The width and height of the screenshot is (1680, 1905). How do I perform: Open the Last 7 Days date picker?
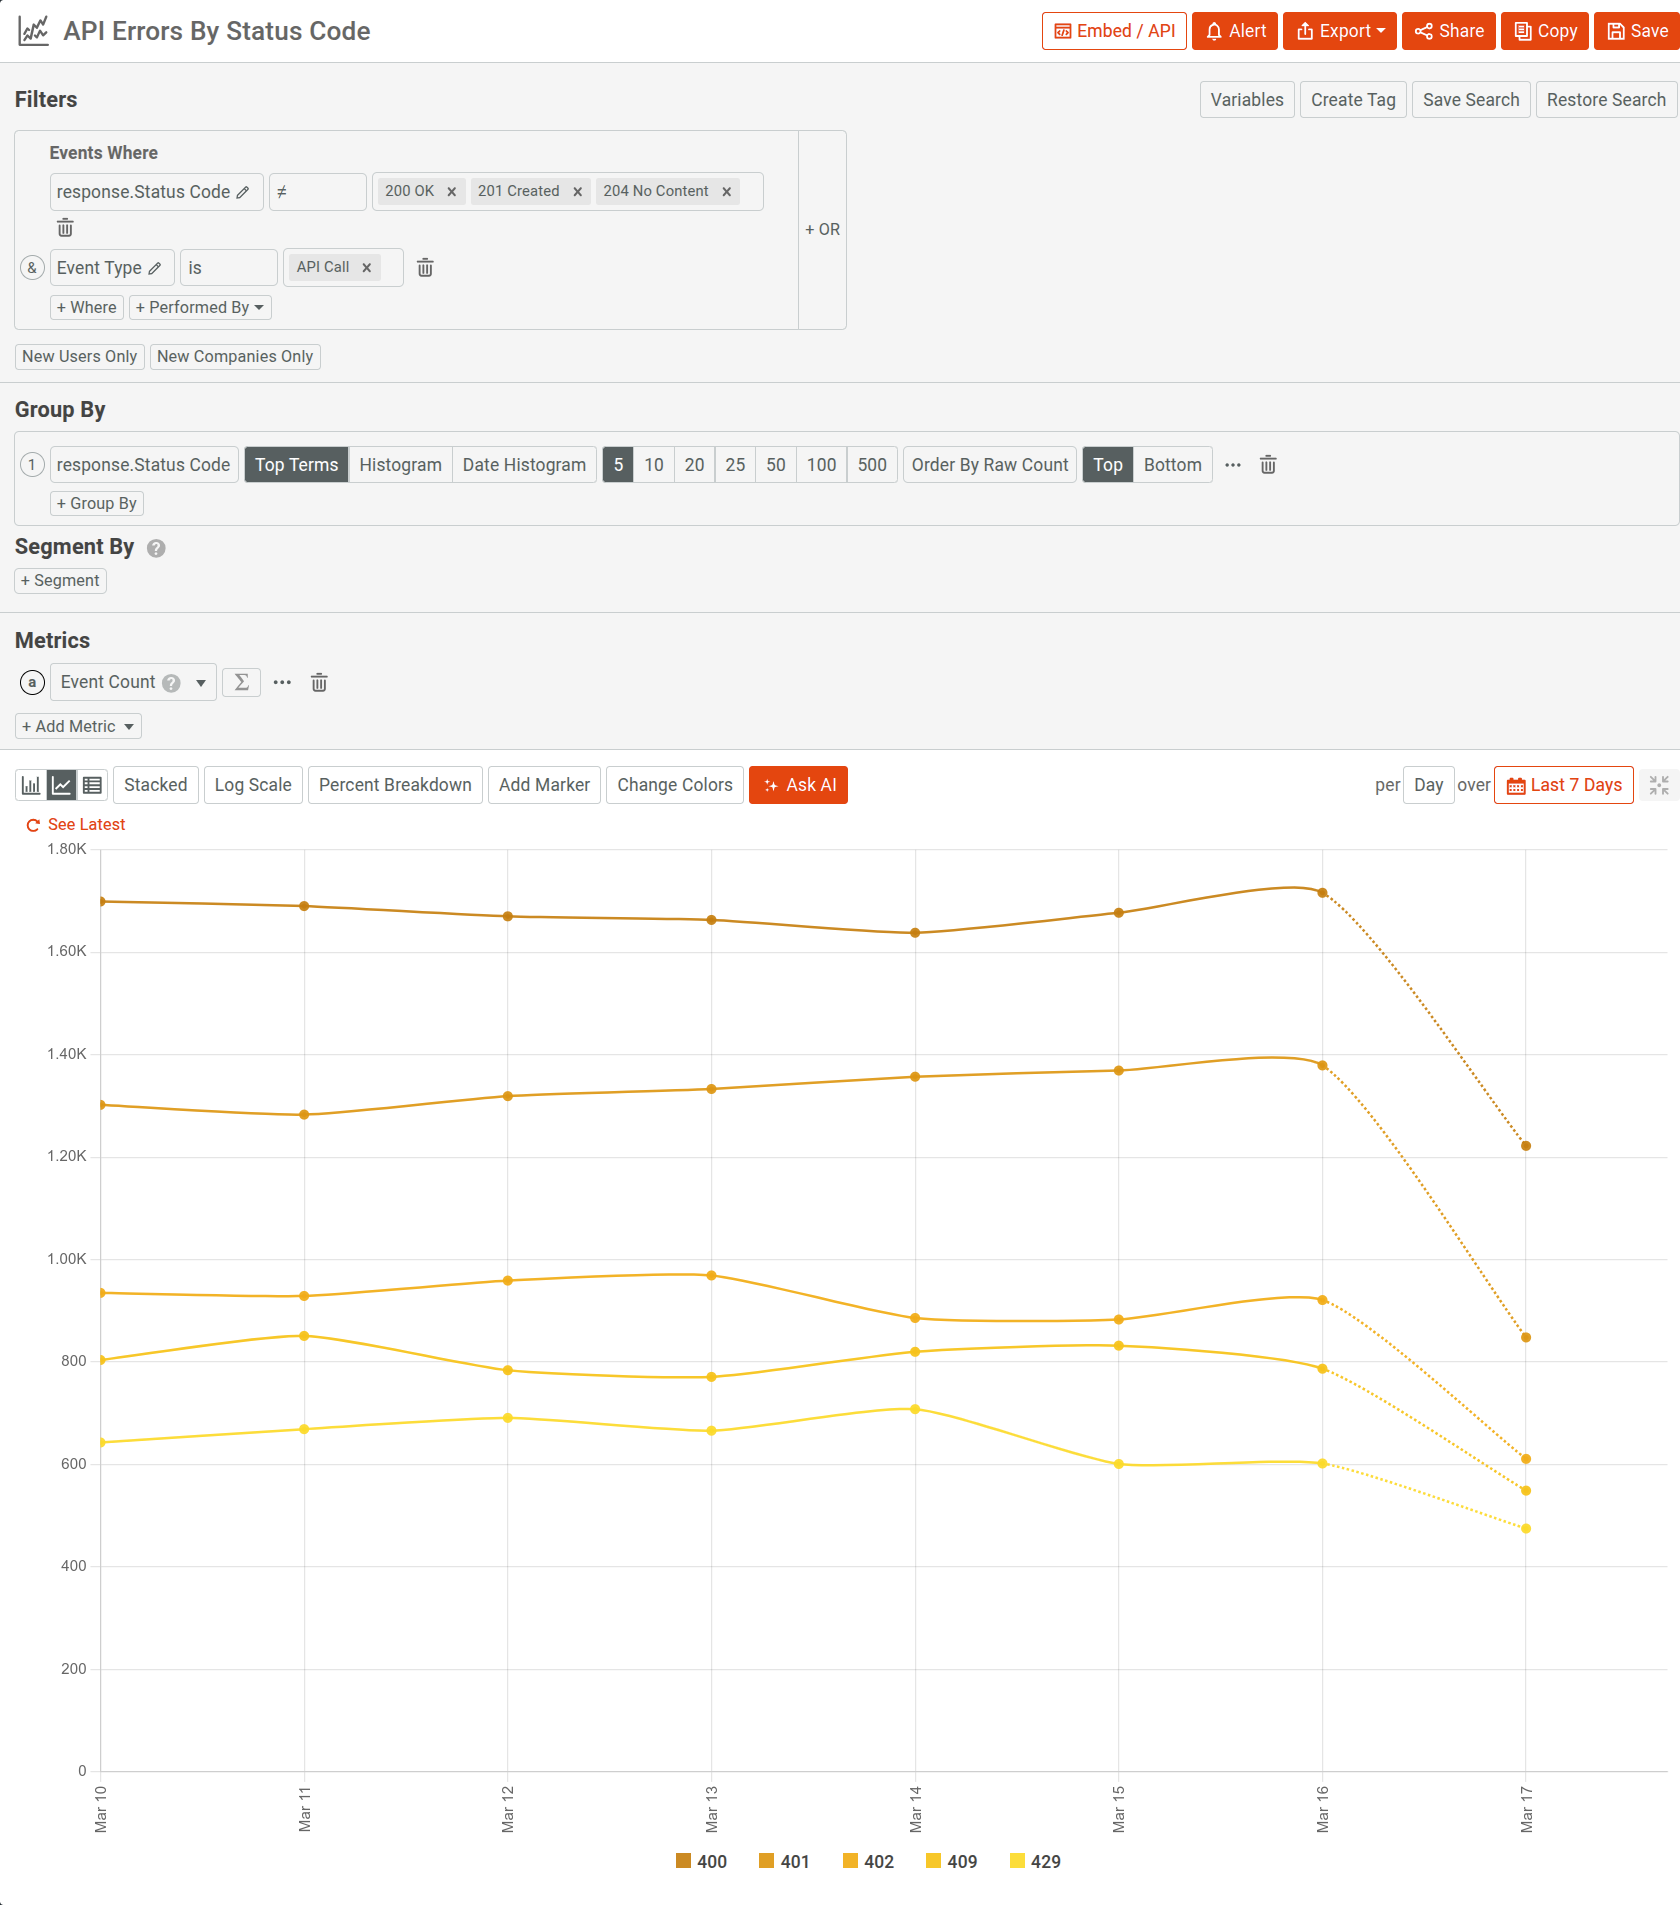click(1563, 785)
